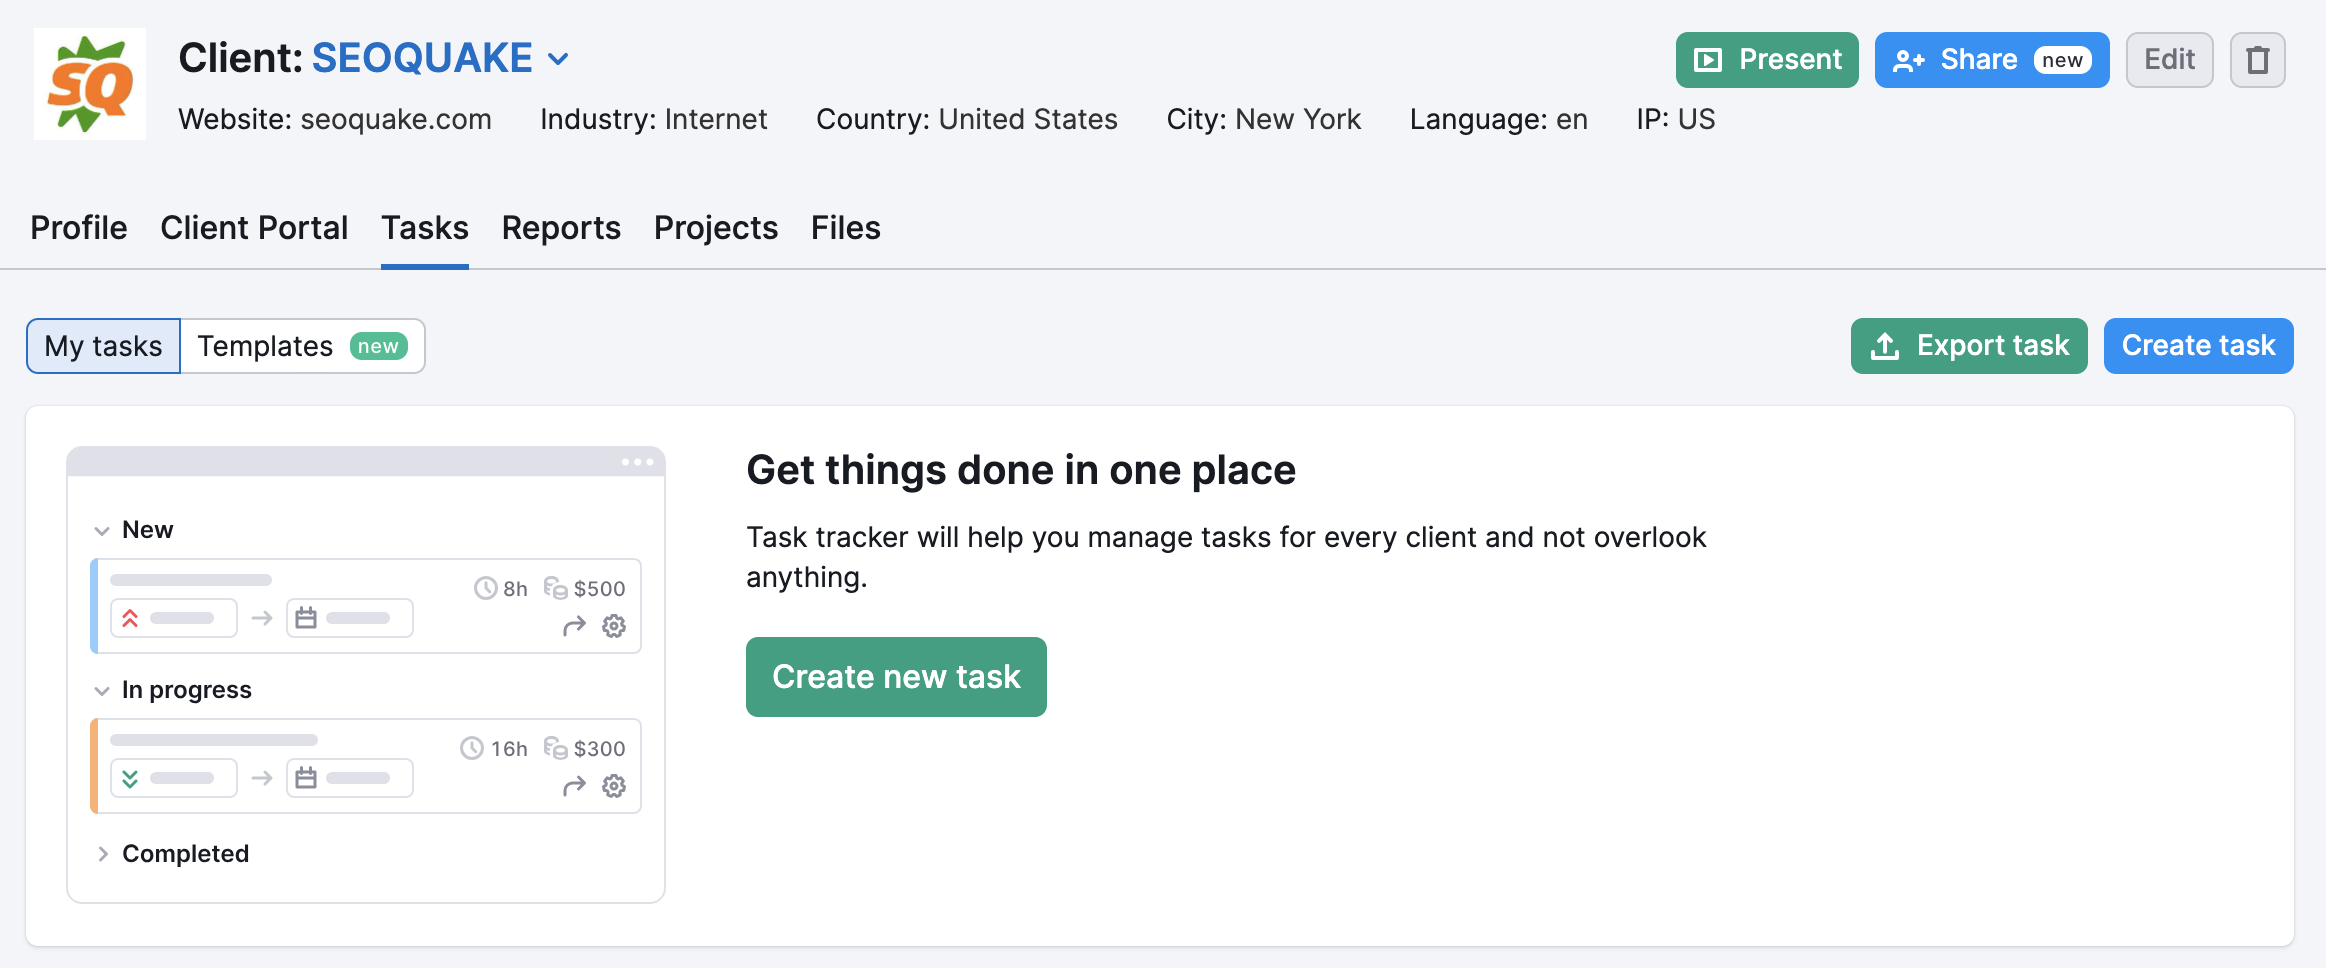Switch to the Files tab
This screenshot has width=2326, height=968.
[846, 228]
